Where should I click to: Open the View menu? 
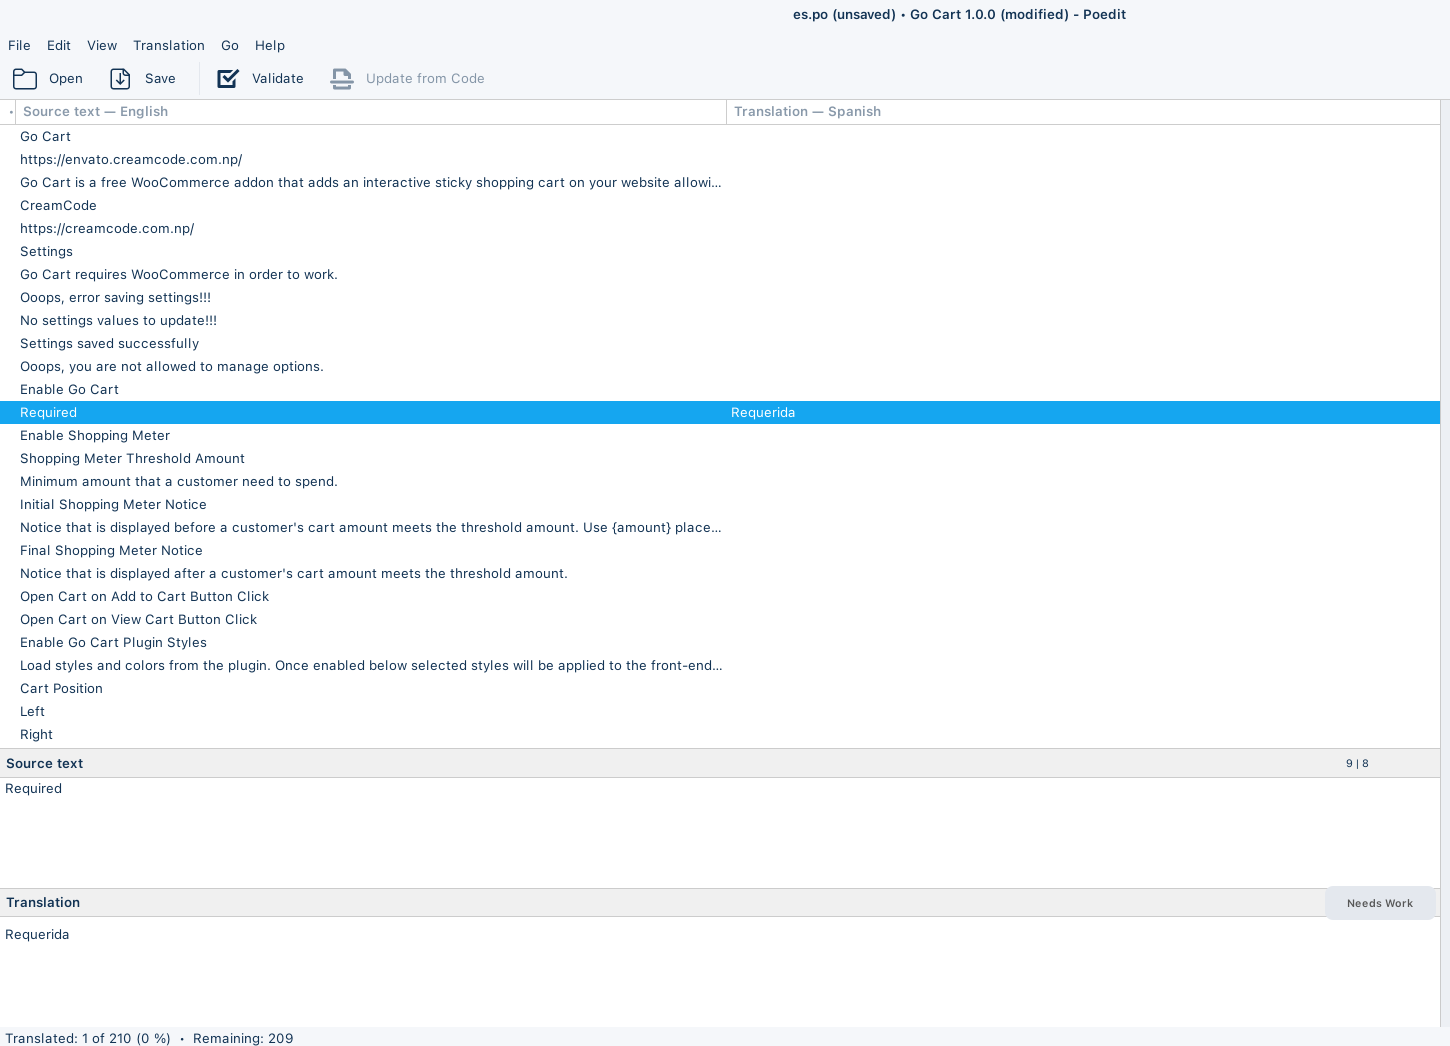pos(102,45)
